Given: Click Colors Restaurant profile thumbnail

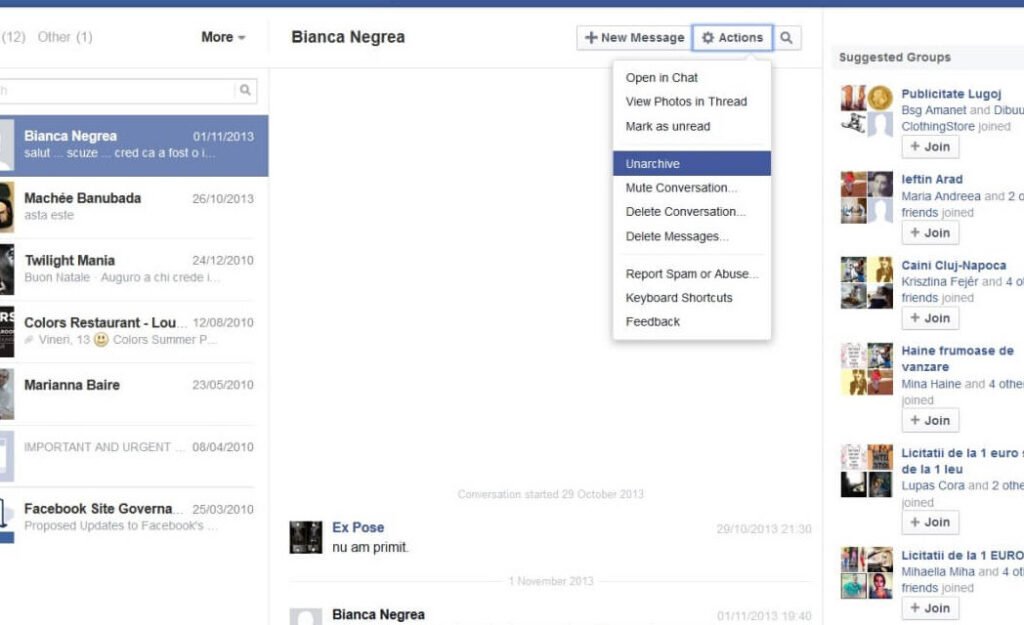Looking at the screenshot, I should (x=7, y=331).
